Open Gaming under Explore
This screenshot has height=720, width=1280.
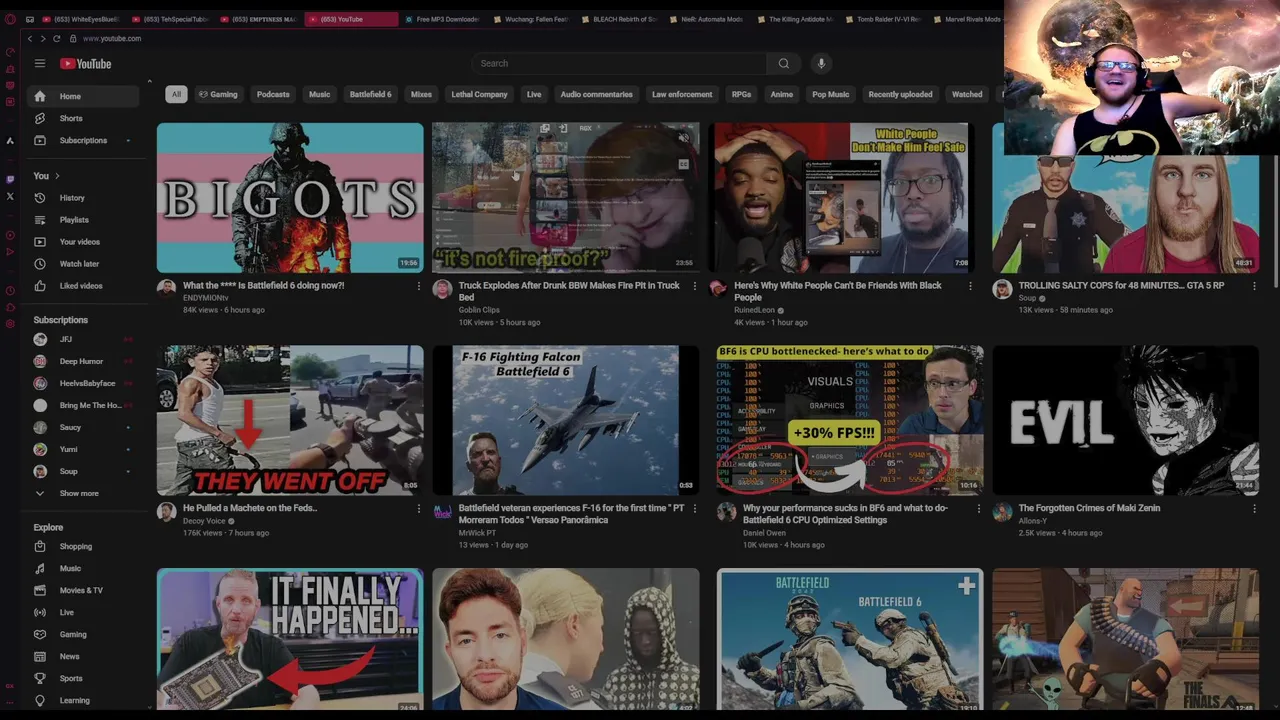pyautogui.click(x=85, y=634)
